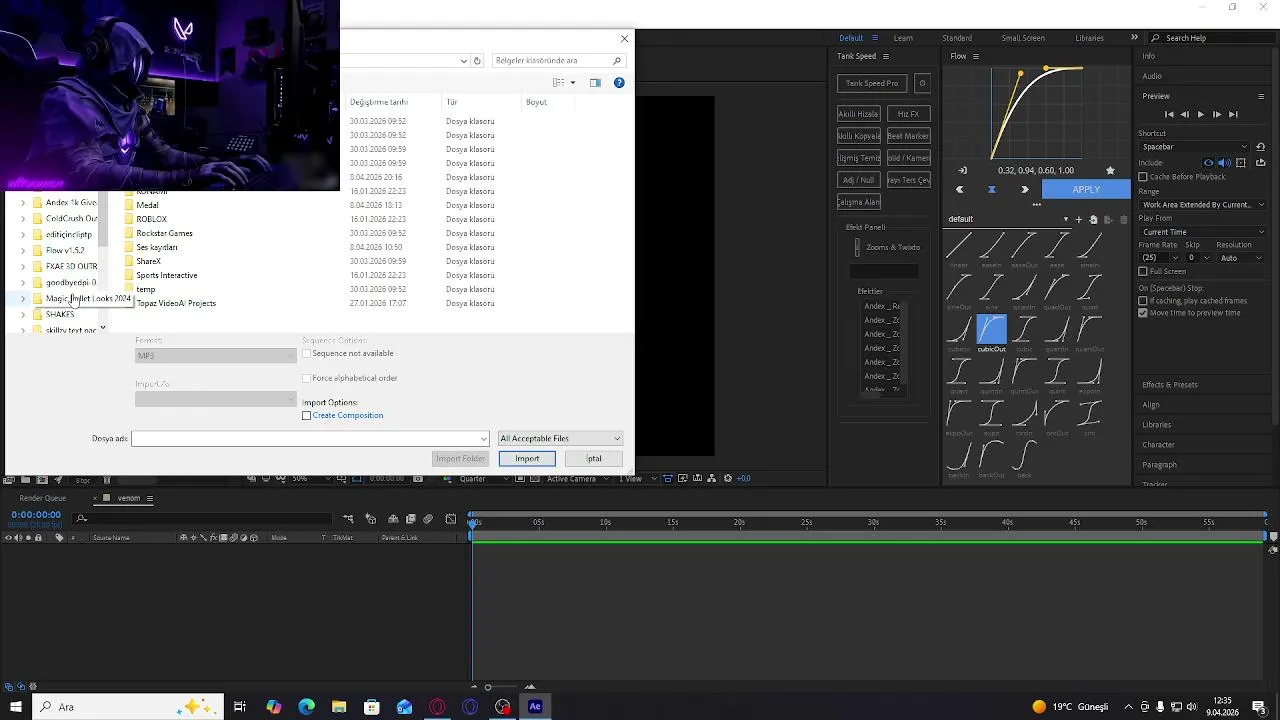
Task: Click the Flow ease-in left arrow icon
Action: coord(960,189)
